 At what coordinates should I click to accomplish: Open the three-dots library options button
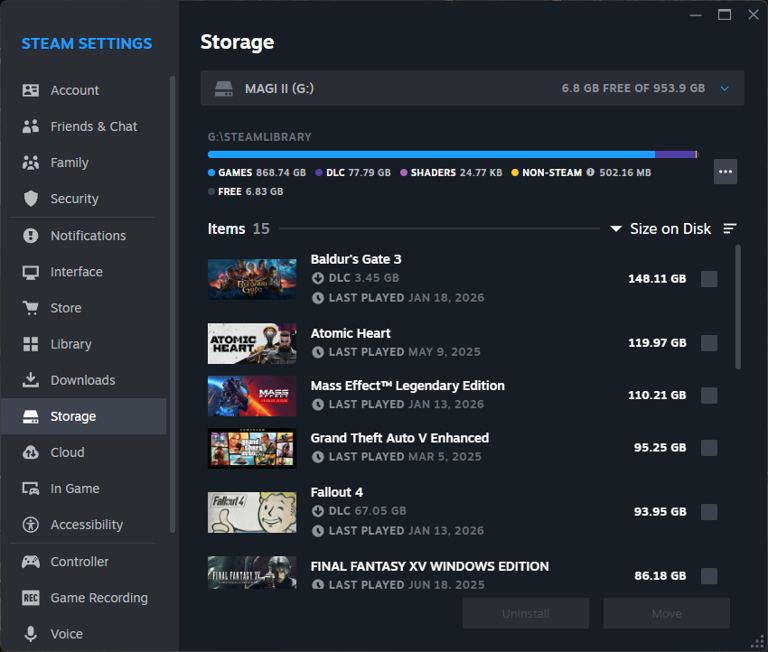(725, 172)
